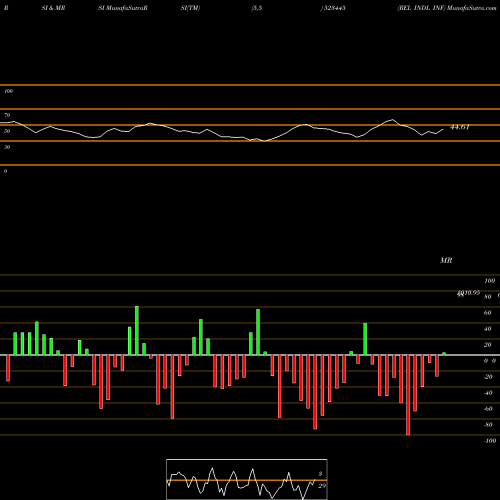Click the 'SI MunafaSutraR' header label
Image resolution: width=500 pixels, height=500 pixels.
coord(123,8)
